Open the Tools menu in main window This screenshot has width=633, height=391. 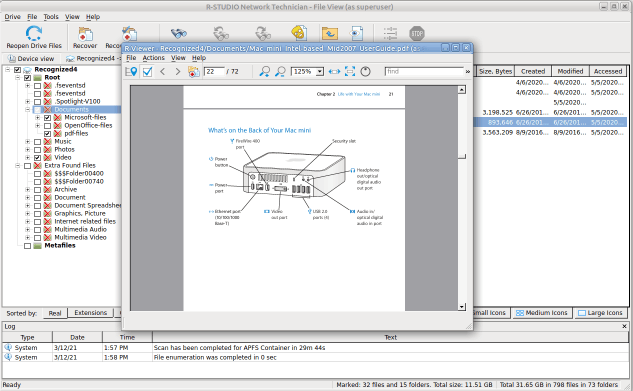click(x=51, y=17)
